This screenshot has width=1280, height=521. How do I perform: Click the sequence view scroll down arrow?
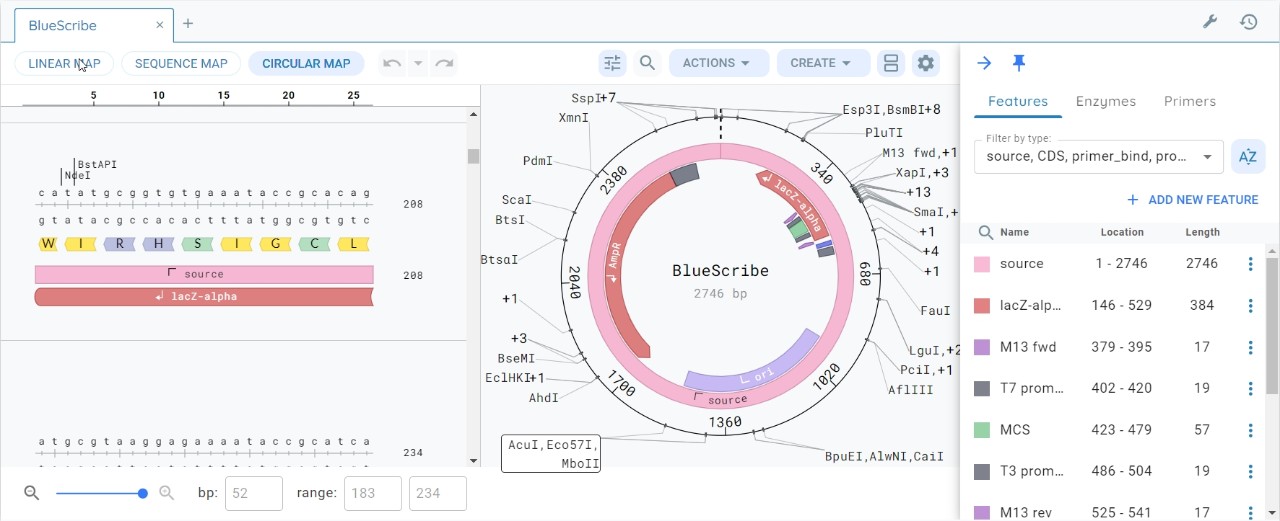click(x=473, y=460)
